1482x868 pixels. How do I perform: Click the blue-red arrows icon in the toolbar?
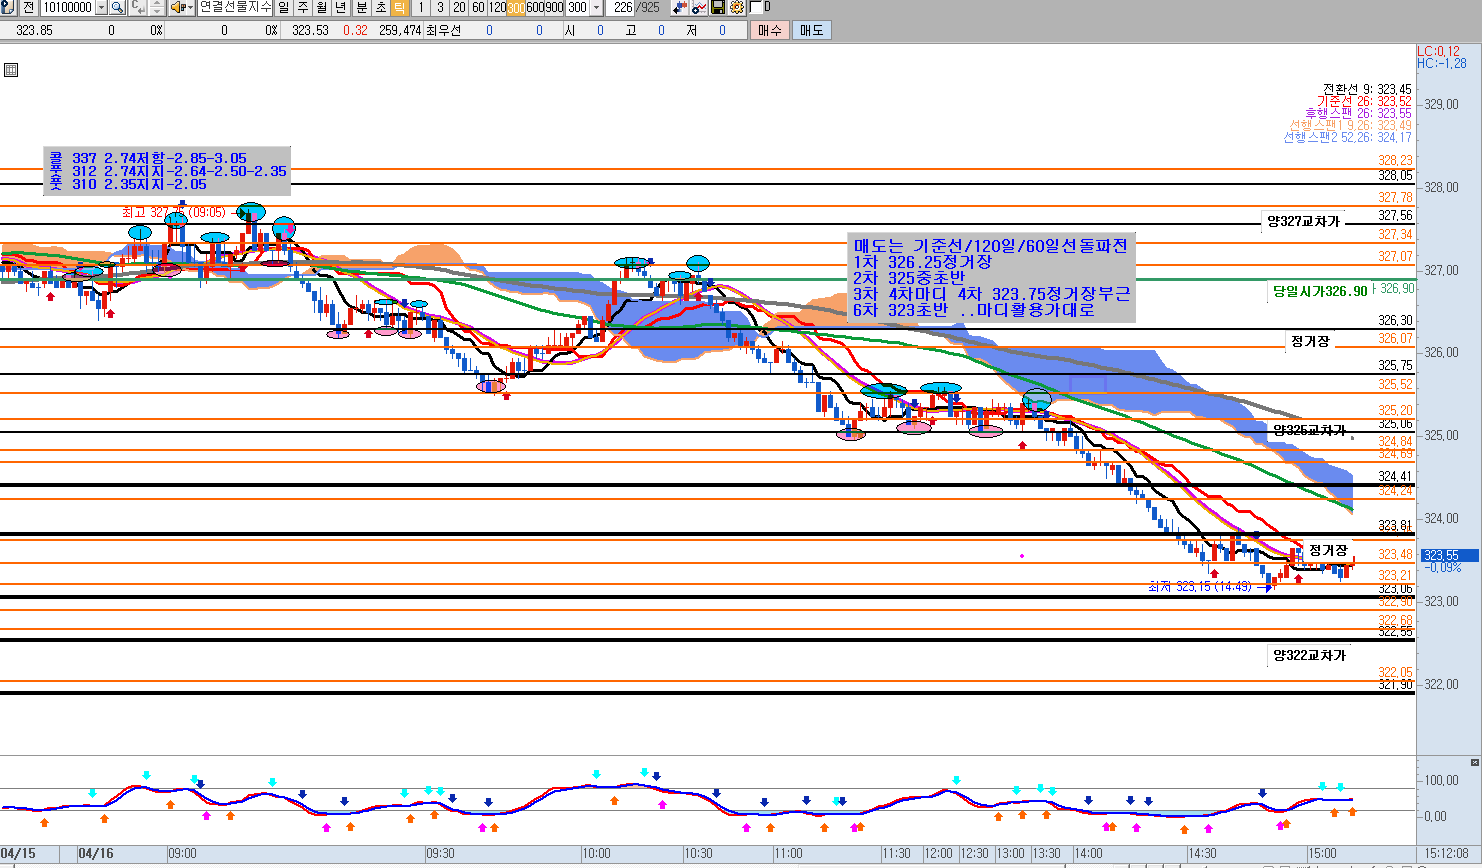(x=680, y=8)
